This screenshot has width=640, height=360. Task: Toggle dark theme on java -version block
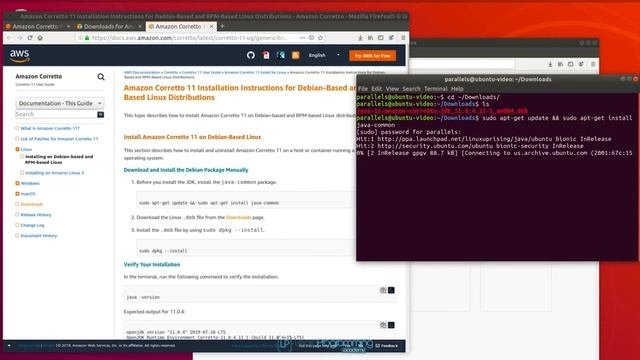click(391, 290)
